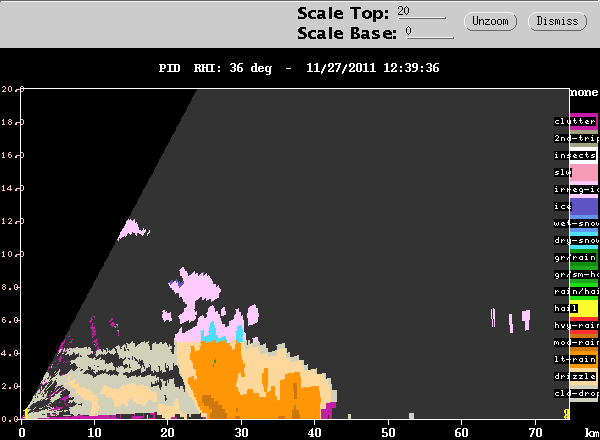This screenshot has width=600, height=440.
Task: Click the Dismiss button
Action: click(x=557, y=21)
